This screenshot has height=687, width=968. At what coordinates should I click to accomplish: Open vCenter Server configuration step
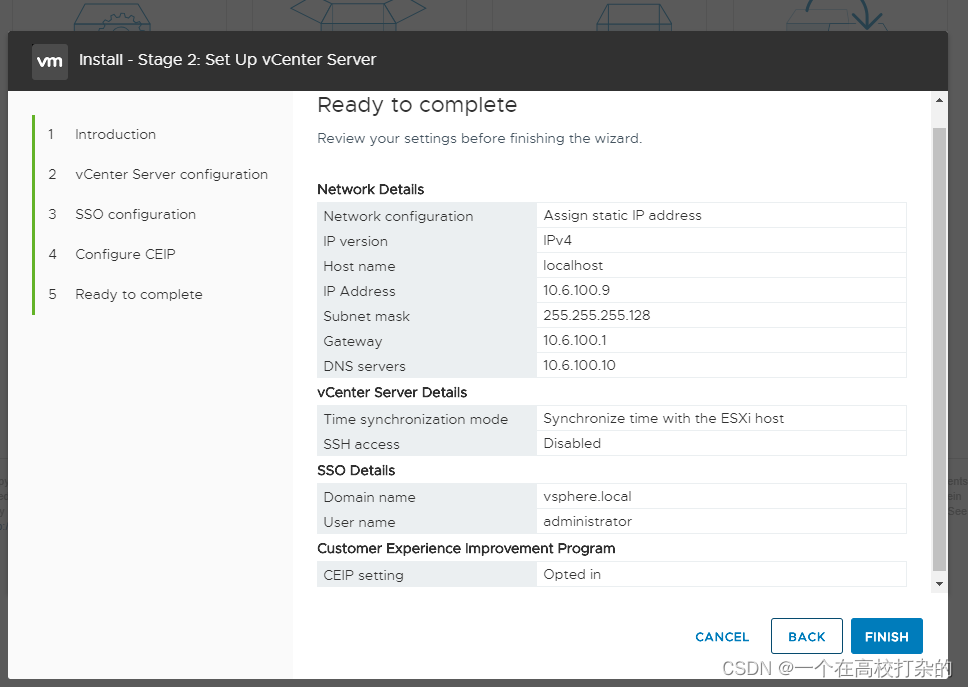(171, 174)
